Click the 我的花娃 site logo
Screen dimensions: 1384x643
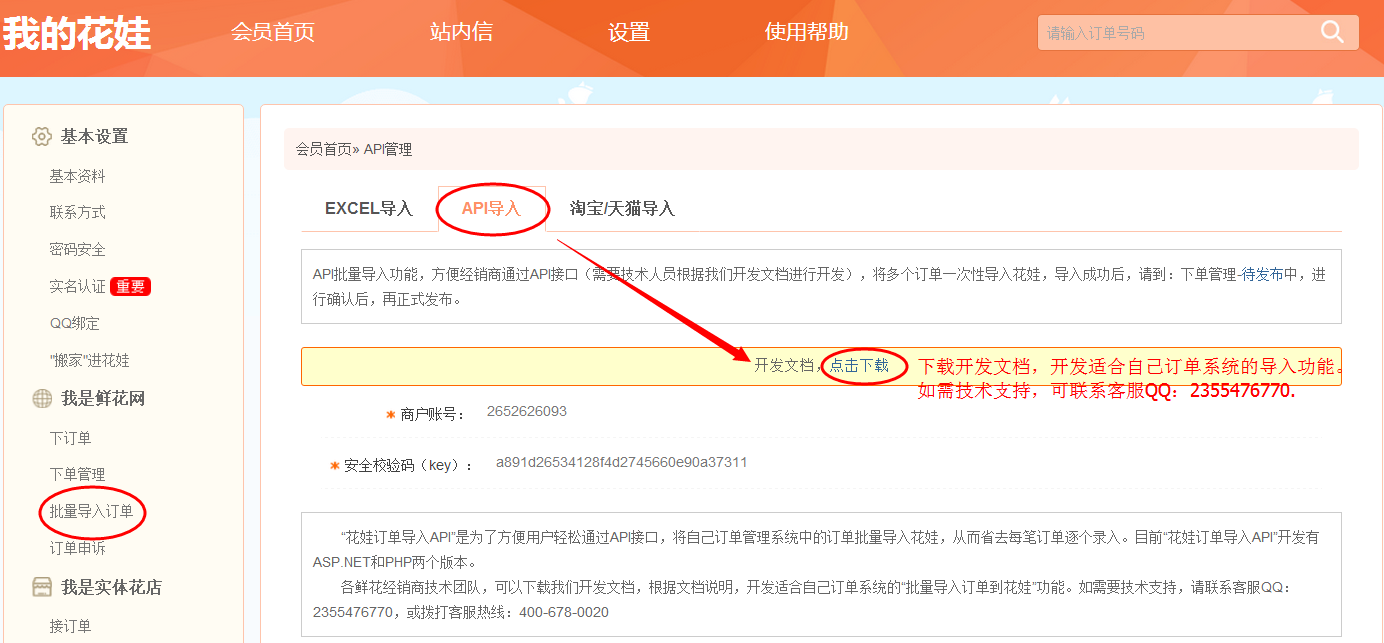(76, 33)
